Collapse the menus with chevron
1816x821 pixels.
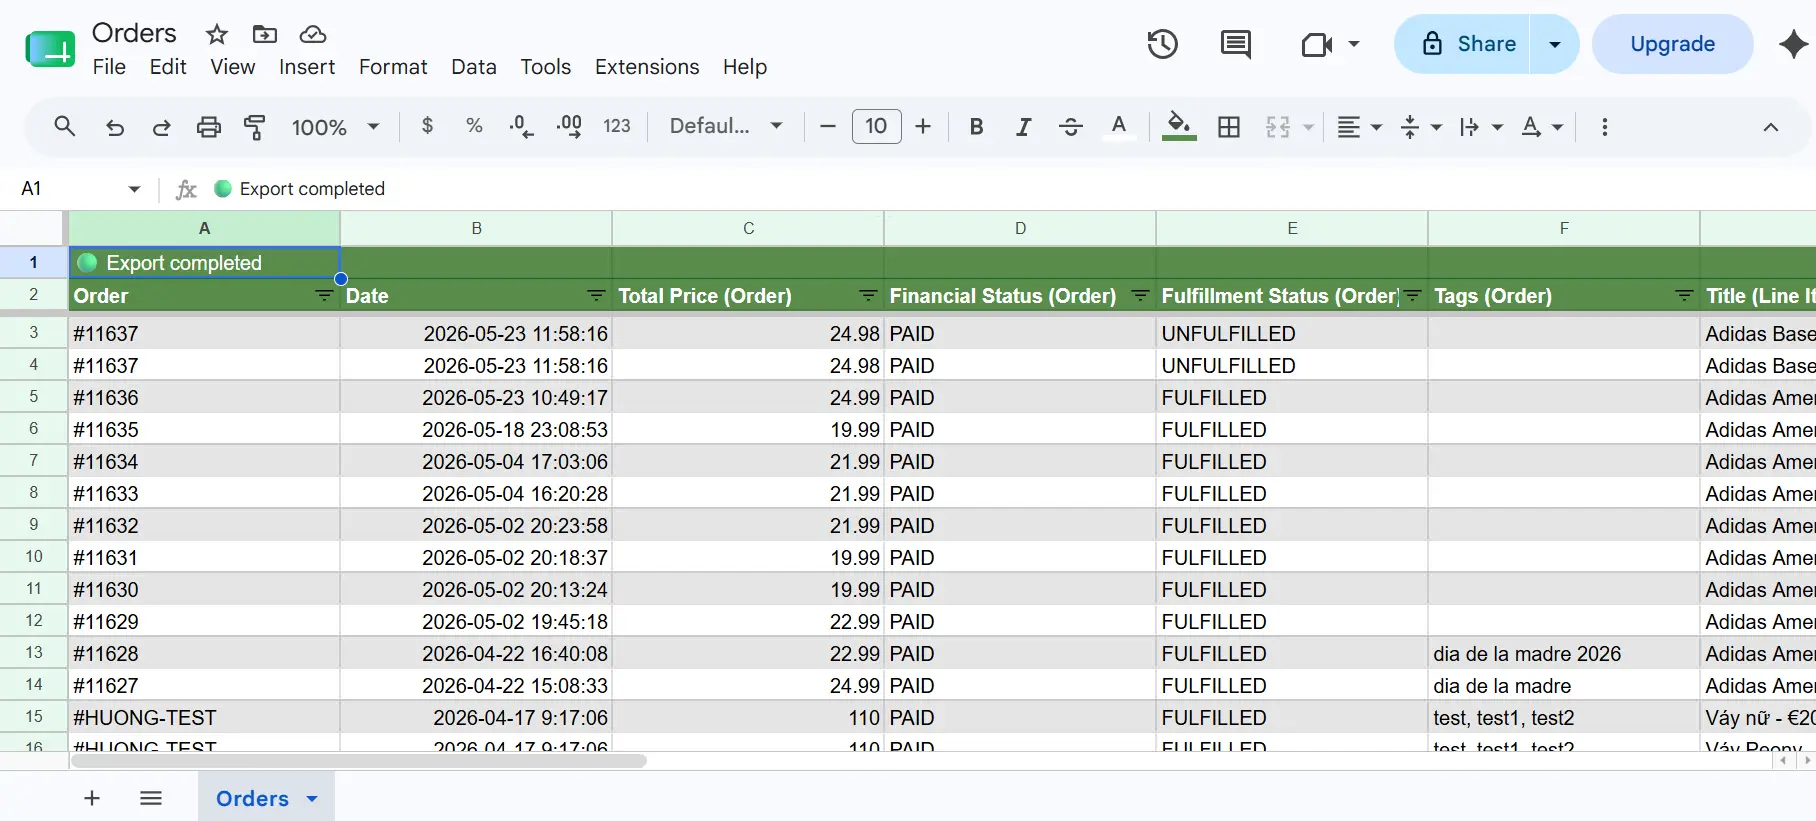click(x=1770, y=127)
